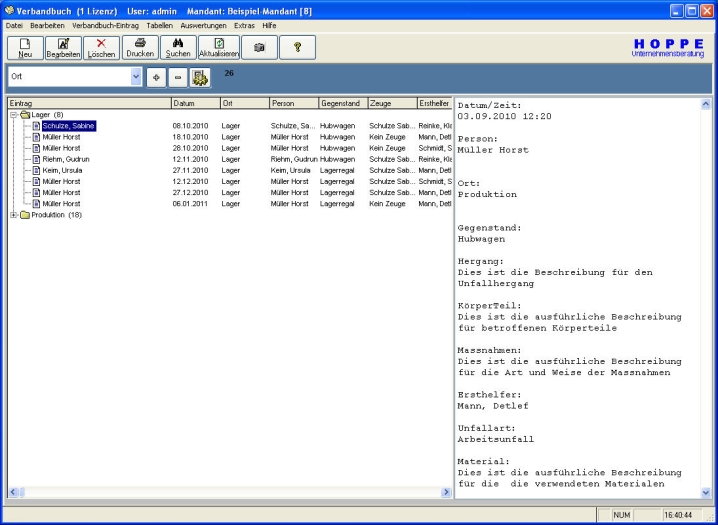
Task: Open search with the Suchen binoculars
Action: pos(178,47)
